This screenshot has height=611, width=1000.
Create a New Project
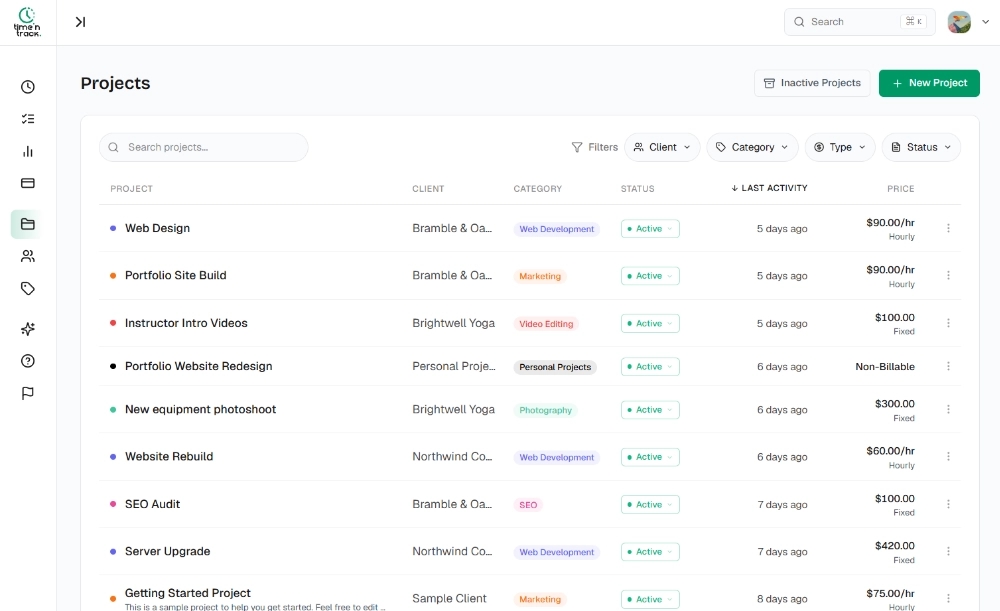[x=929, y=84]
